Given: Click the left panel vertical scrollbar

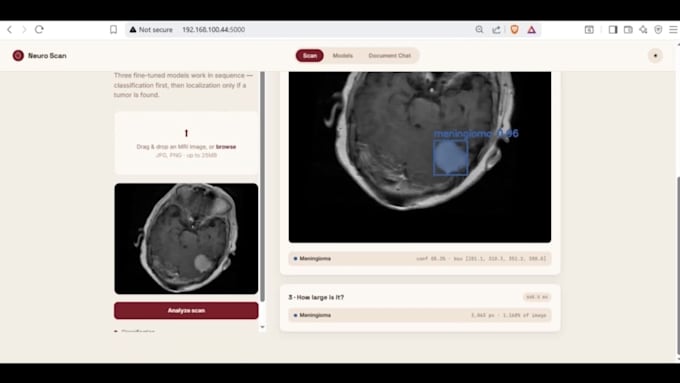Looking at the screenshot, I should pos(262,187).
